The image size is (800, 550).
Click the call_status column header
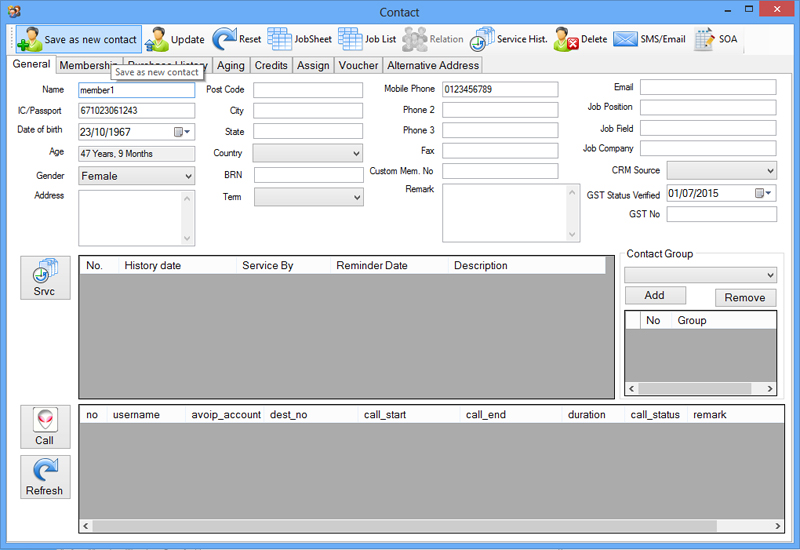[x=656, y=415]
